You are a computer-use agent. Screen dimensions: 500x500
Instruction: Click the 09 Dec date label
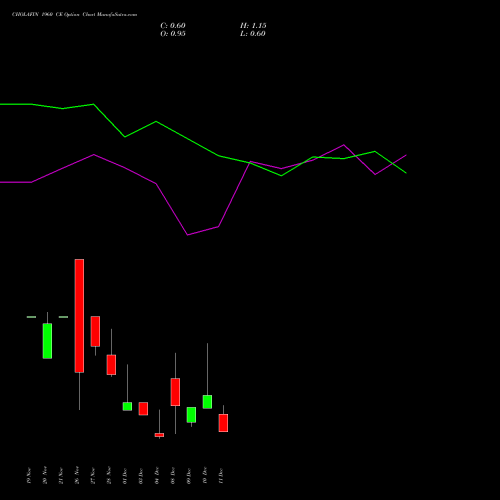pyautogui.click(x=189, y=475)
